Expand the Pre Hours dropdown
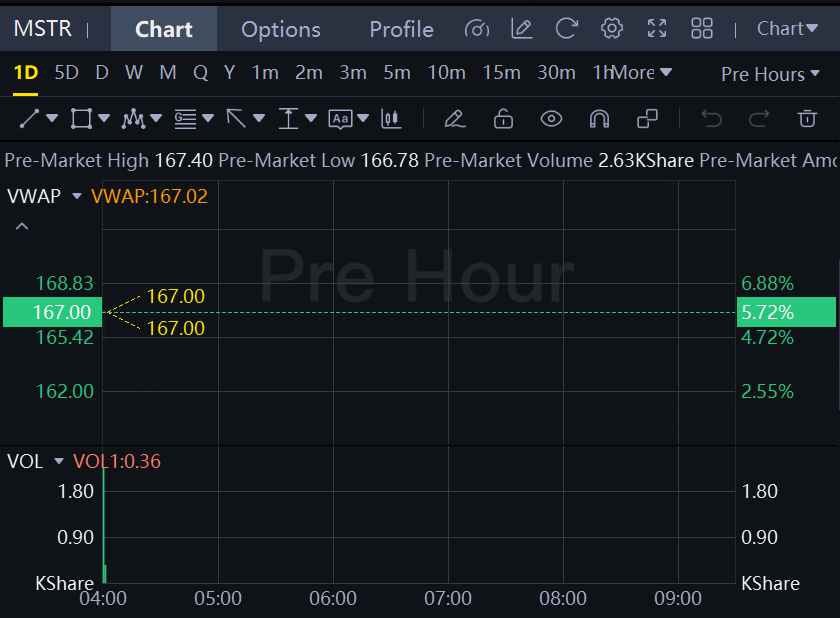The height and width of the screenshot is (618, 840). (x=769, y=74)
